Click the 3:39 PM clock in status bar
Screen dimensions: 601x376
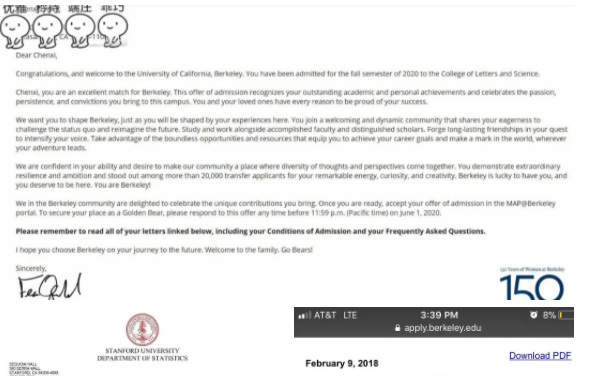[x=439, y=315]
